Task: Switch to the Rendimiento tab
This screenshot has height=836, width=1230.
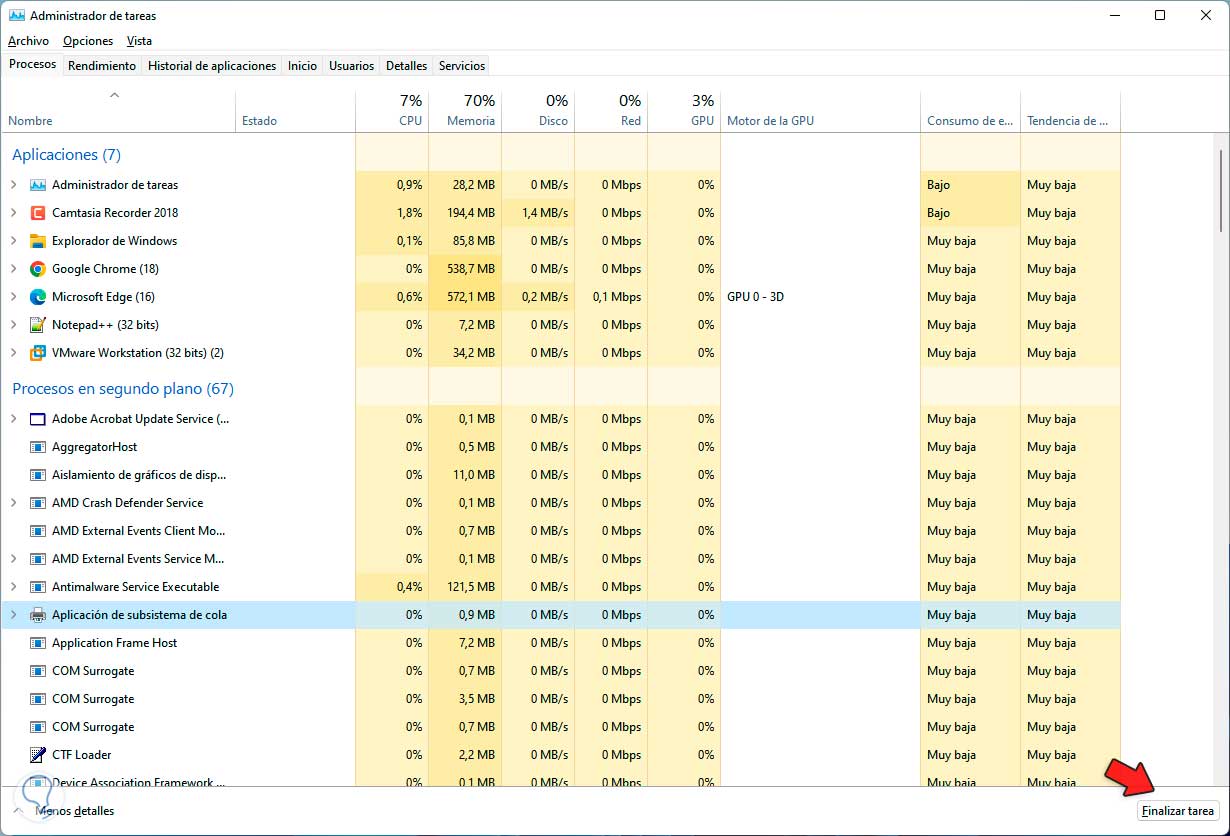Action: [x=102, y=66]
